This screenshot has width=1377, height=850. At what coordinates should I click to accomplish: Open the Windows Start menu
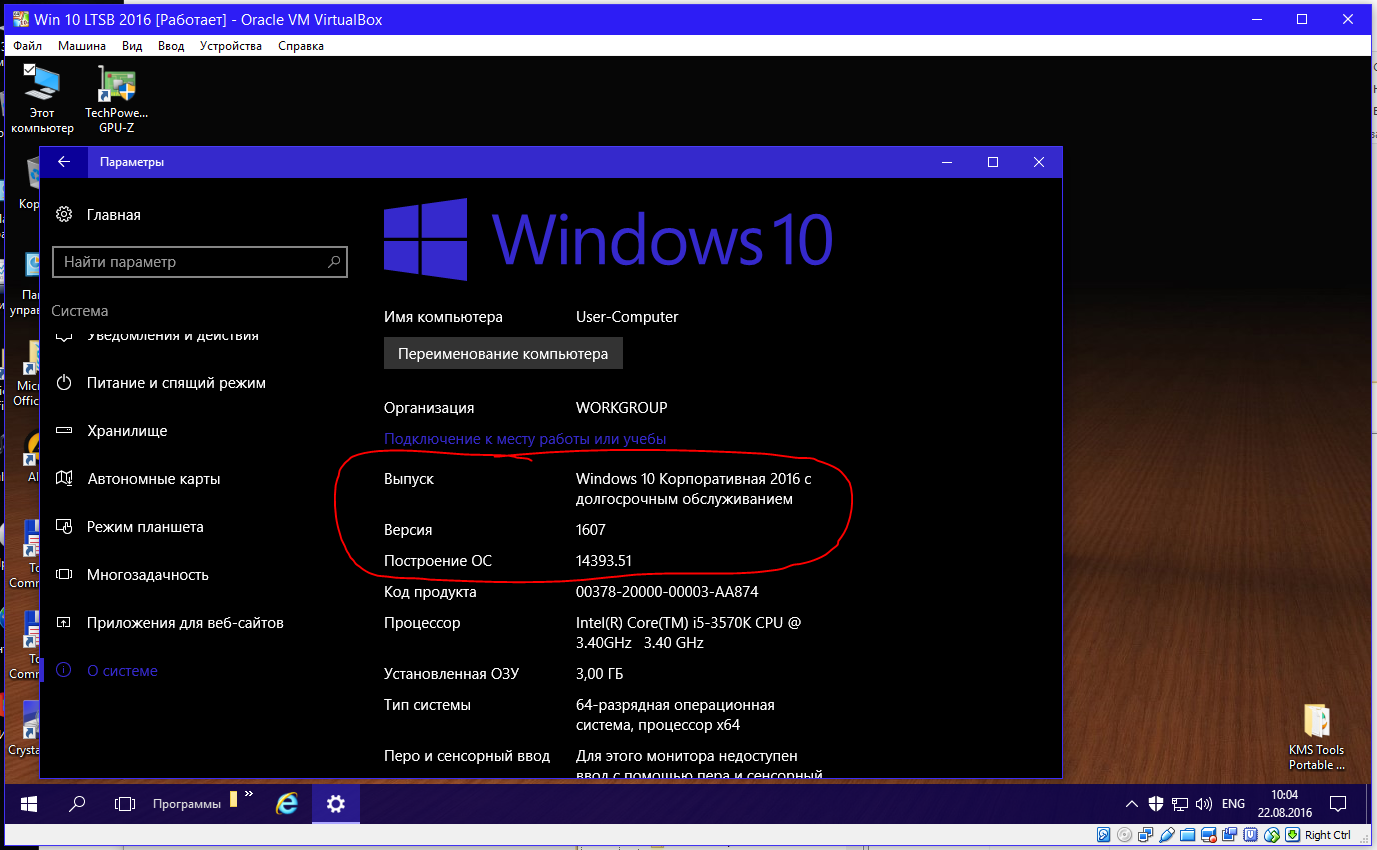(x=28, y=803)
